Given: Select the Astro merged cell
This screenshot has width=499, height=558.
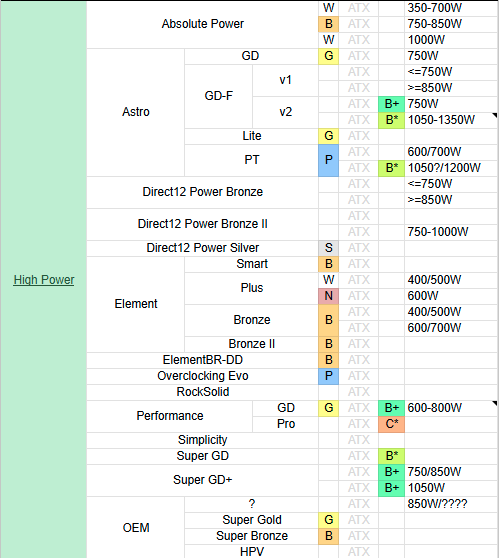Looking at the screenshot, I should tap(136, 112).
